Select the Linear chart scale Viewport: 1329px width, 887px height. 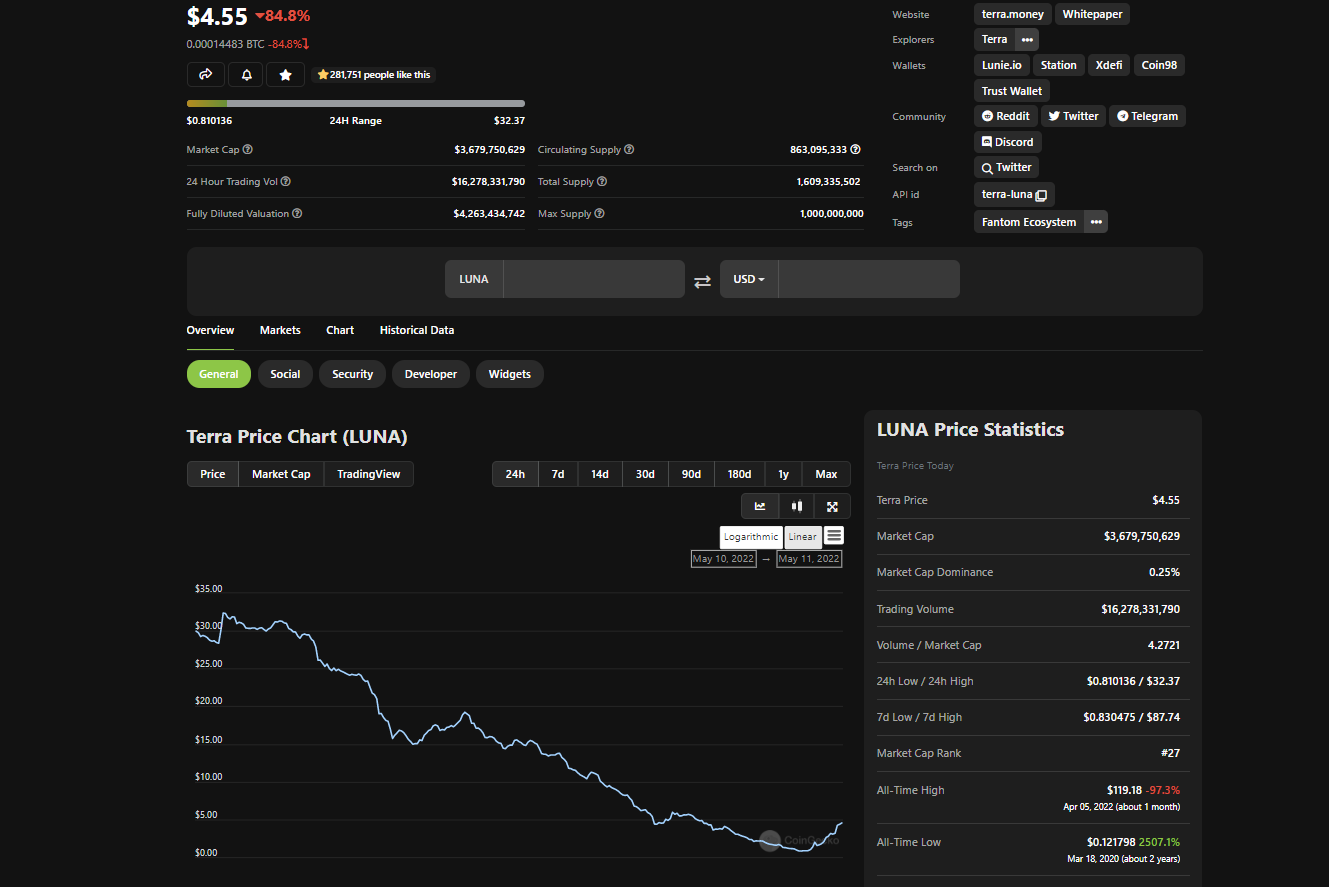click(x=802, y=537)
